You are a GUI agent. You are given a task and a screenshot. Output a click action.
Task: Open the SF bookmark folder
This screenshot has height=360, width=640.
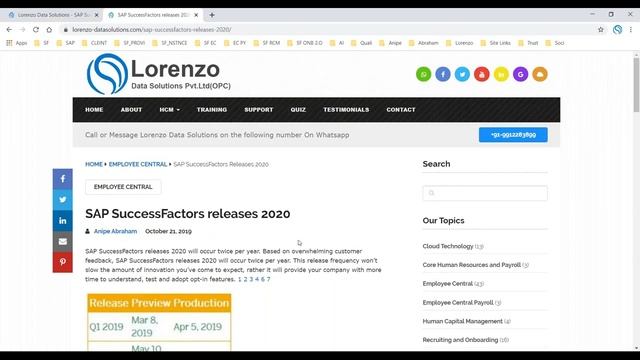pos(42,43)
